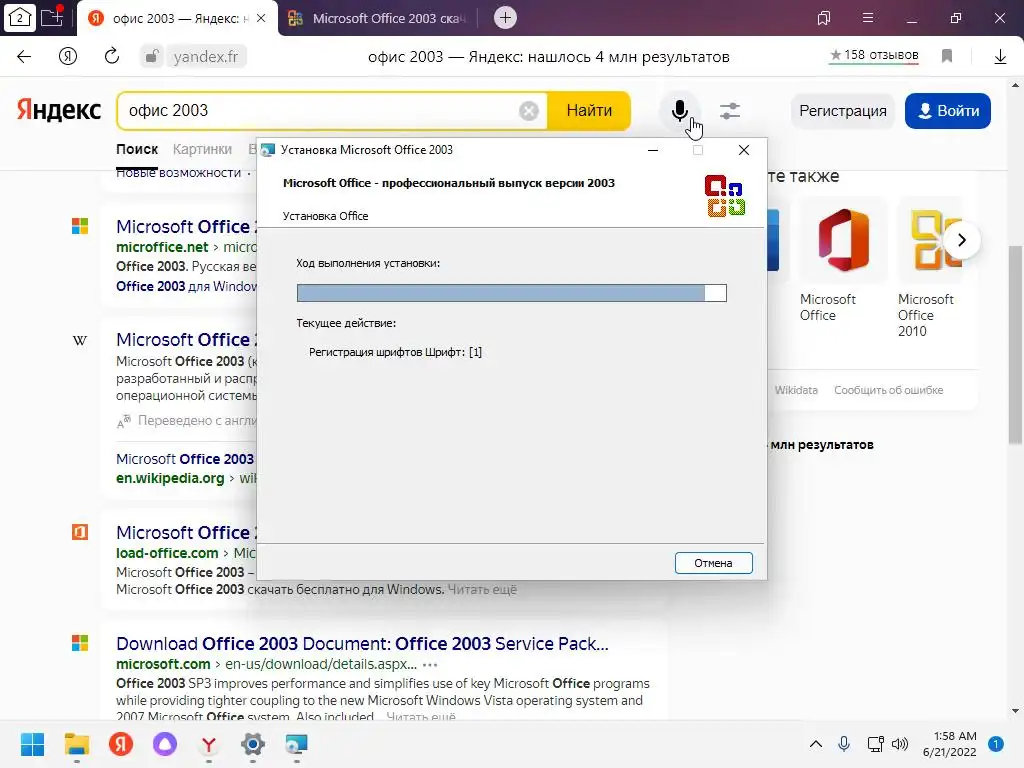Open the three dots menu by microsoft.com result
The width and height of the screenshot is (1024, 768).
430,665
